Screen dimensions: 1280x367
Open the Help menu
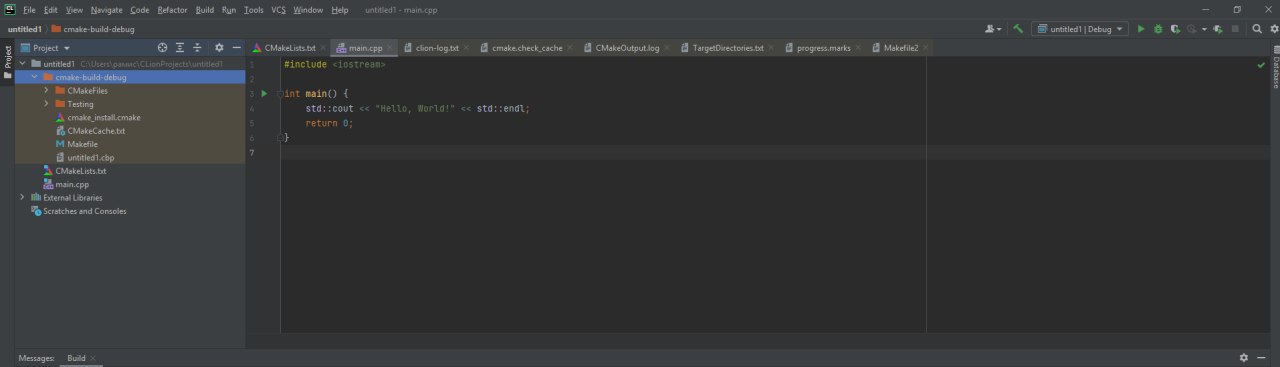pos(340,9)
